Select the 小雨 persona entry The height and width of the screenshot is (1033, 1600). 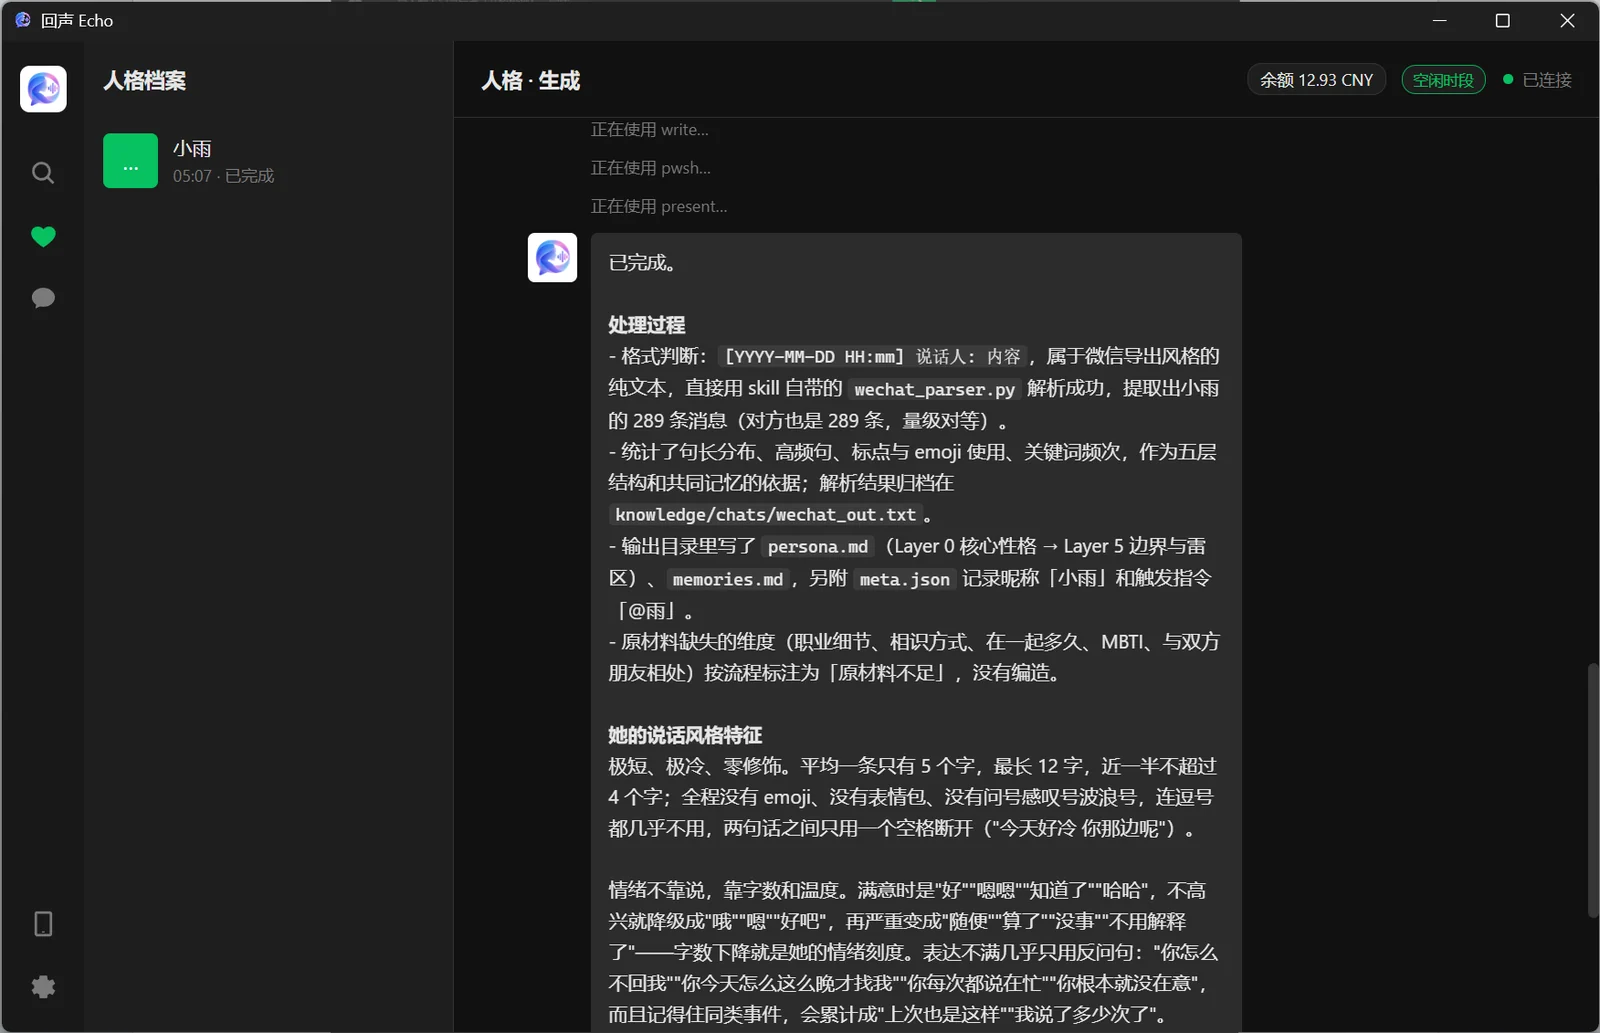coord(268,161)
